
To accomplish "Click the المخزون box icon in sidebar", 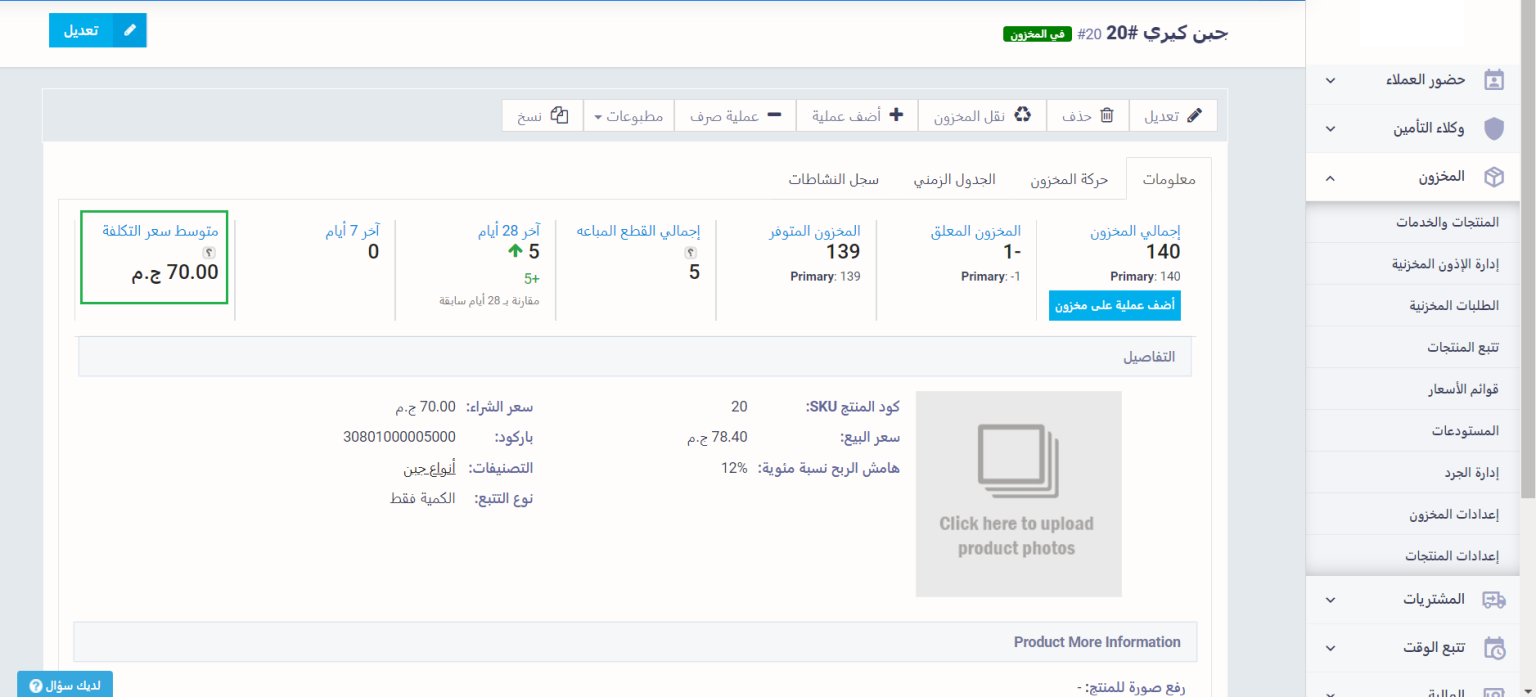I will click(x=1493, y=177).
